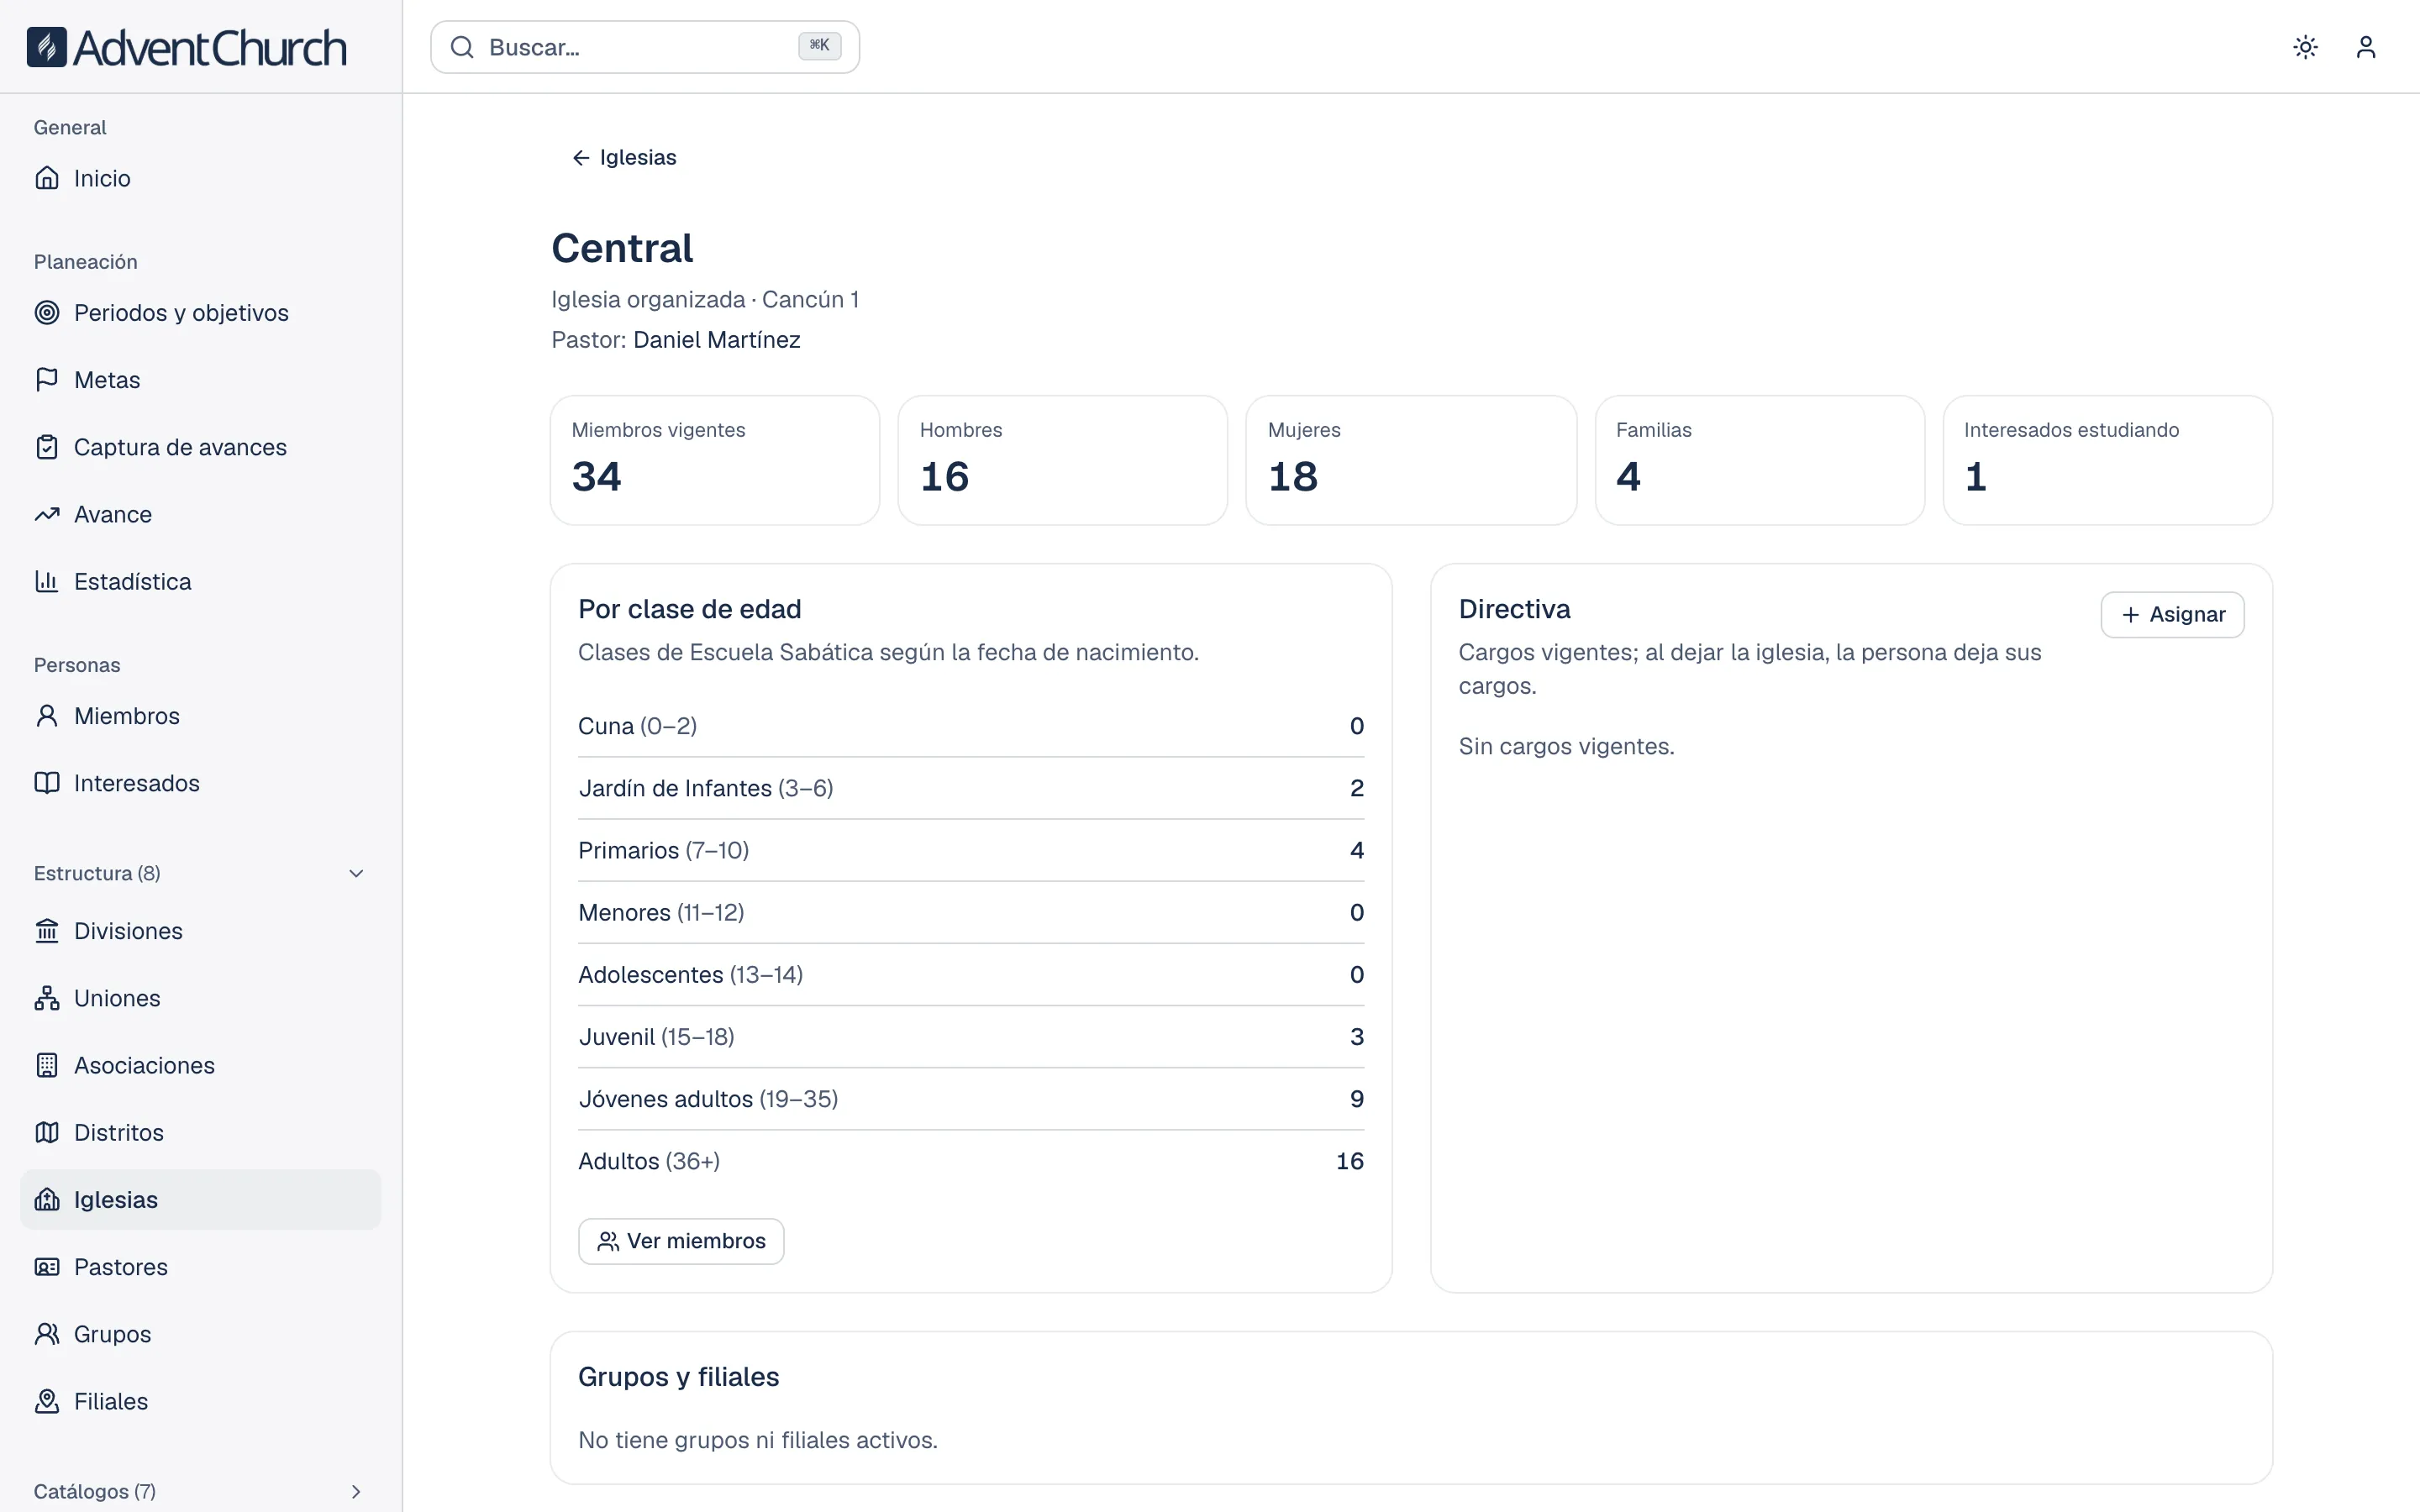Image resolution: width=2420 pixels, height=1512 pixels.
Task: Open the Estadística bar chart icon
Action: click(47, 581)
